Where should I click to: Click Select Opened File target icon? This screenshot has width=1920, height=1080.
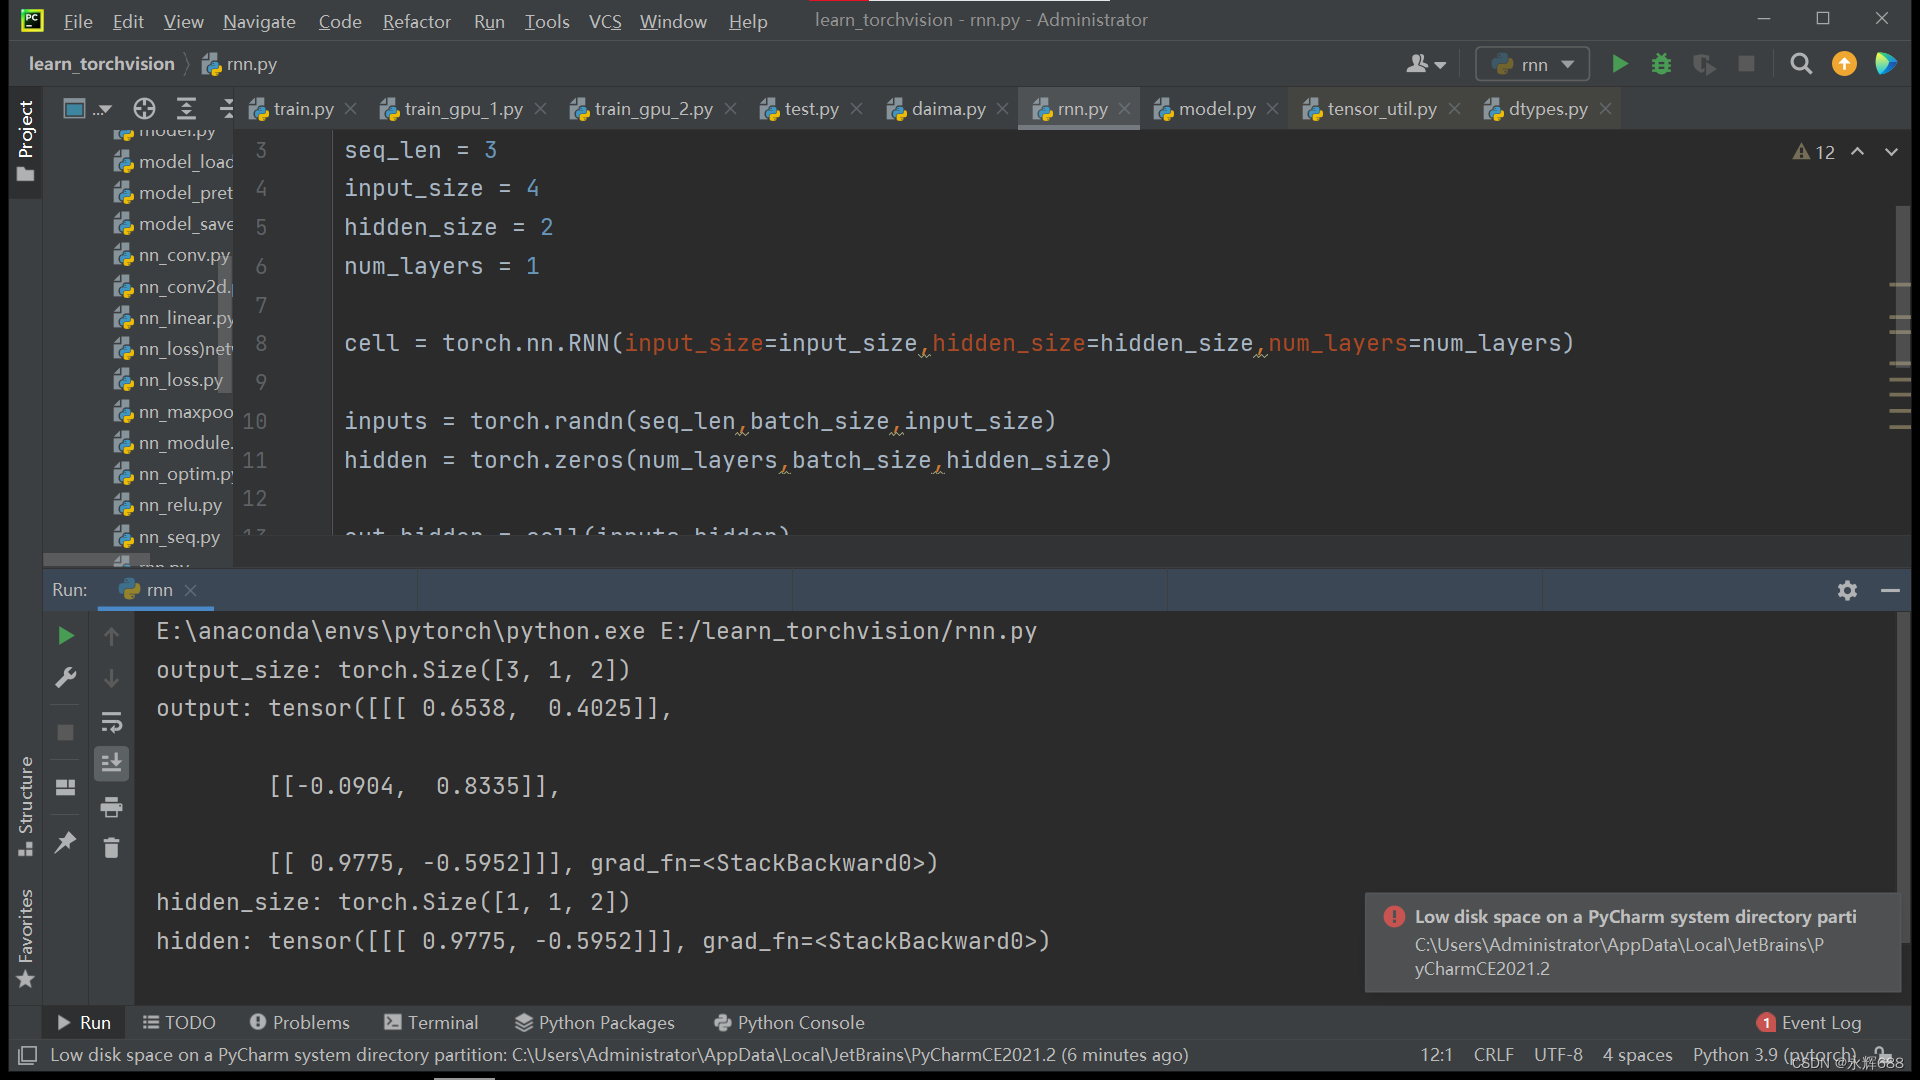(144, 108)
